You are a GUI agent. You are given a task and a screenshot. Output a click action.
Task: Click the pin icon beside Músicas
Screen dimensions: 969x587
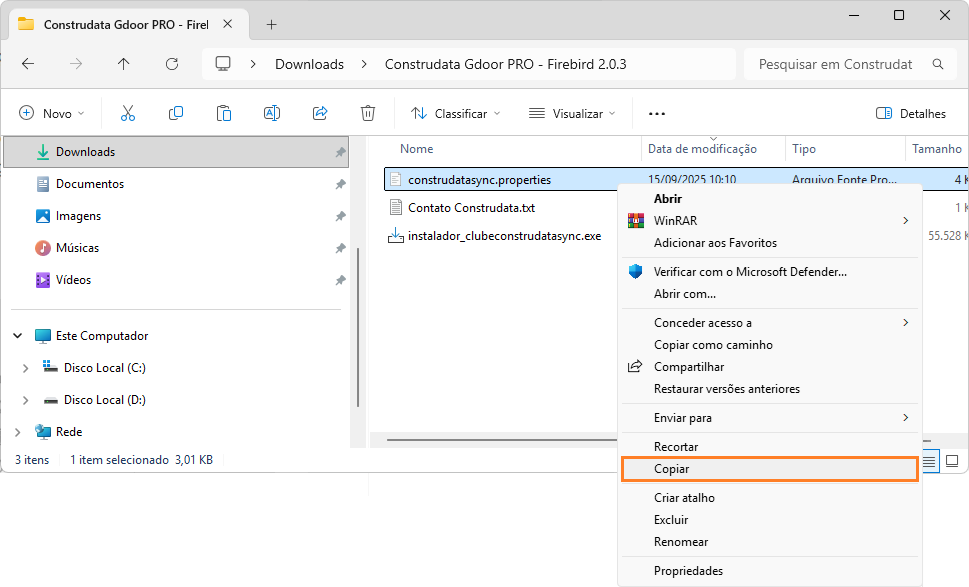tap(340, 248)
